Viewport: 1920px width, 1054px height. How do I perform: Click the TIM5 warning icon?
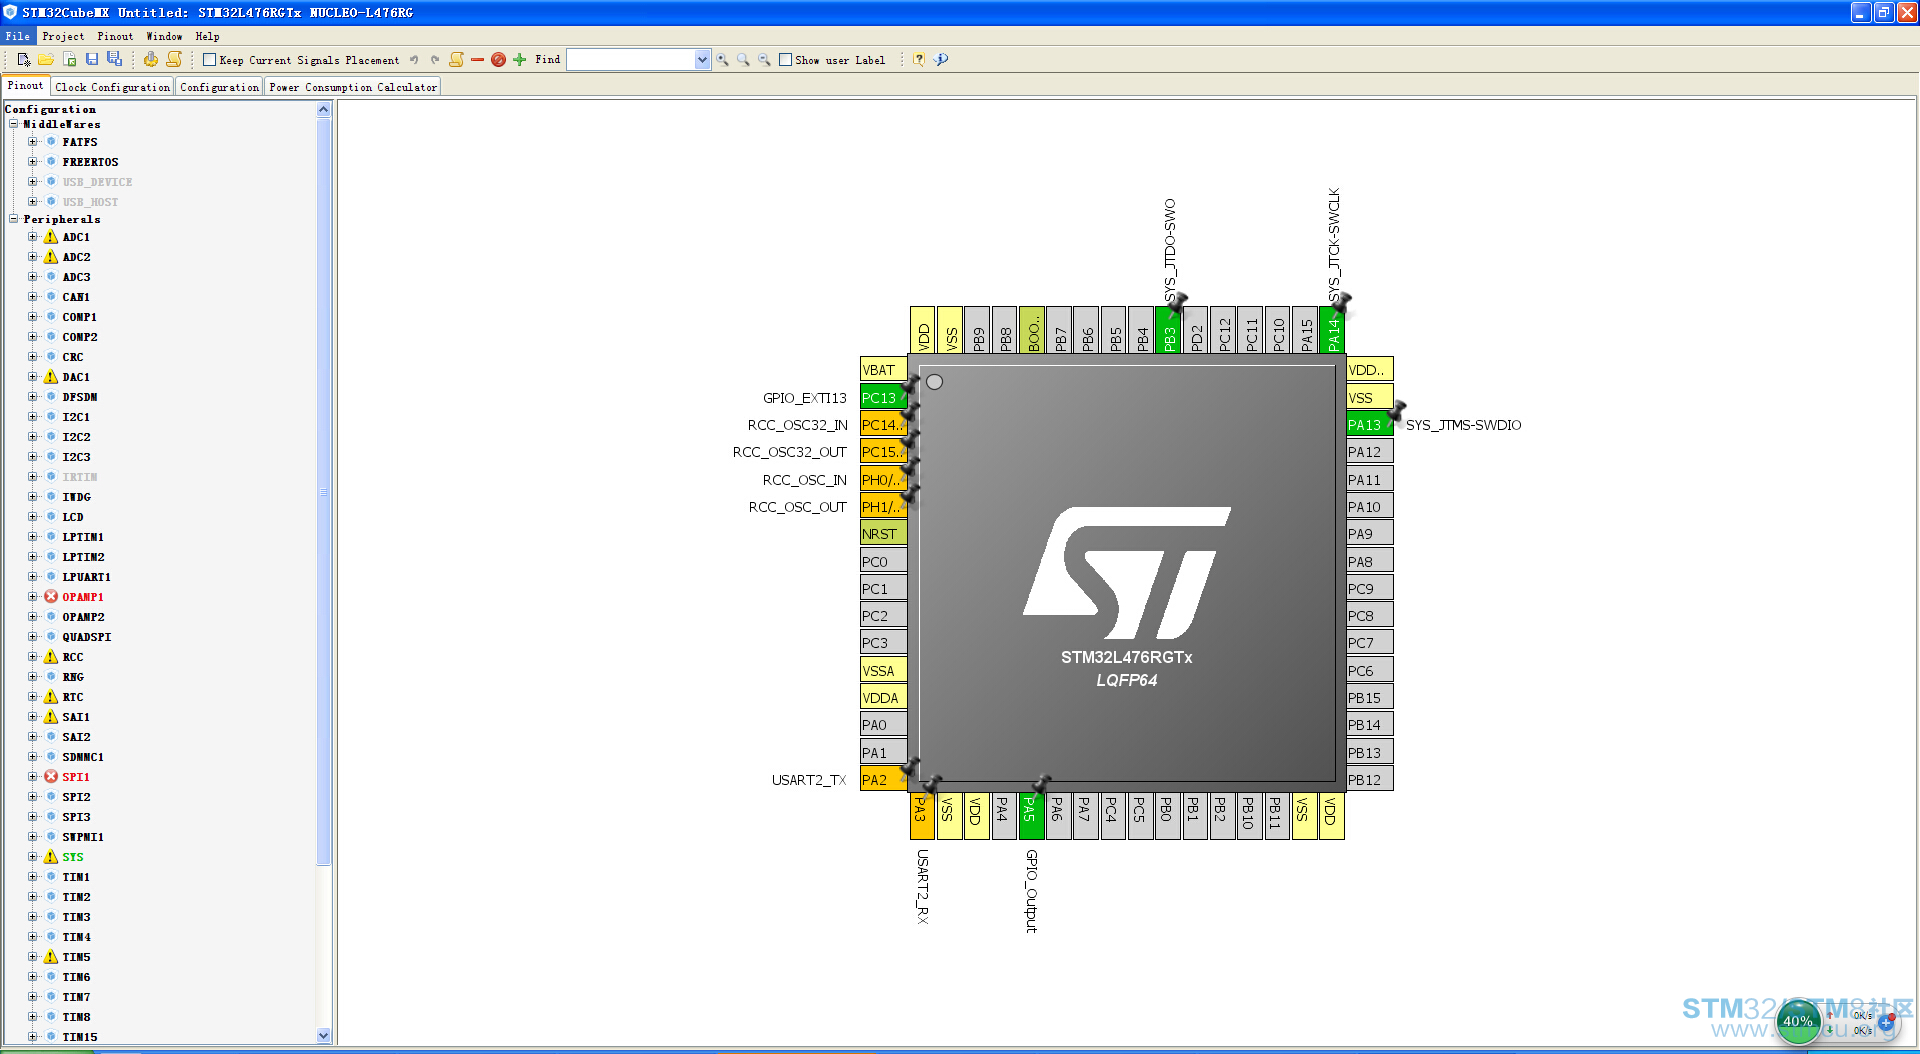[51, 957]
